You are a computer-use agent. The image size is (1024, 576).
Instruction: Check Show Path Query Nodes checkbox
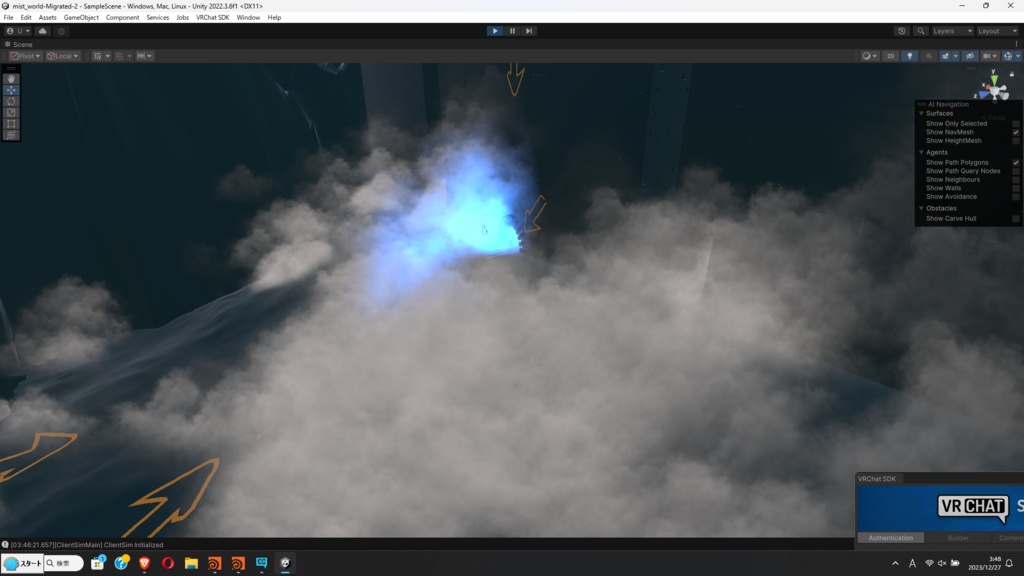click(1016, 171)
